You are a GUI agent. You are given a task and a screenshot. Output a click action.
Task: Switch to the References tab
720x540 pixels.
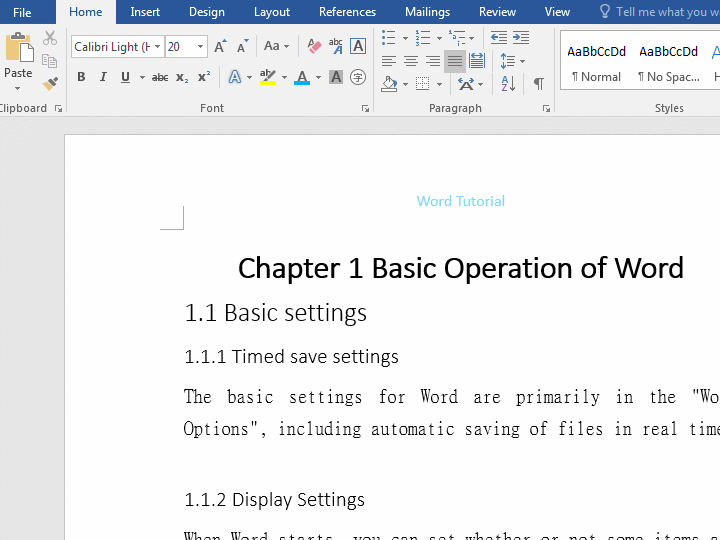[x=347, y=12]
